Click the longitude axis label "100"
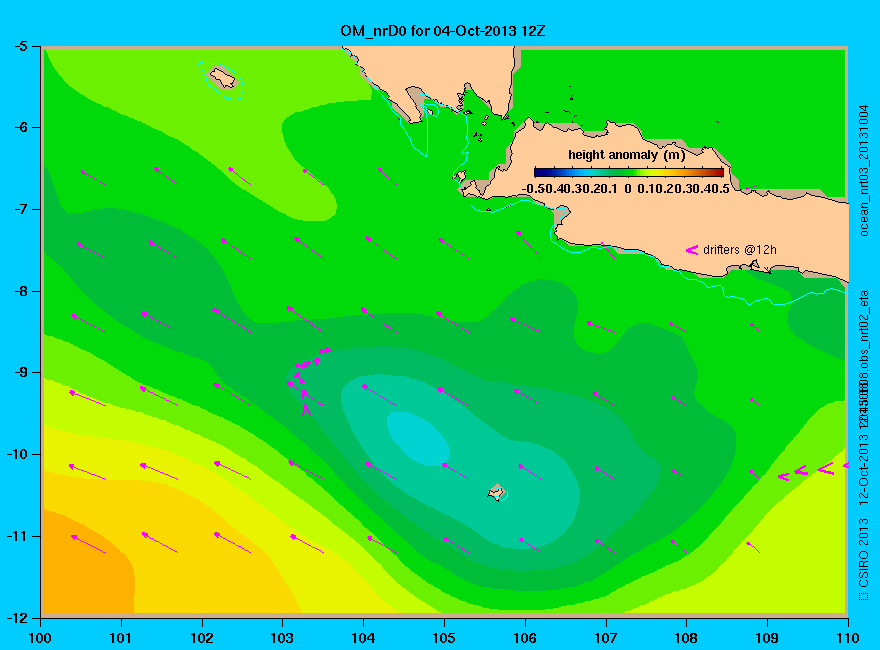Image resolution: width=880 pixels, height=650 pixels. coord(40,638)
